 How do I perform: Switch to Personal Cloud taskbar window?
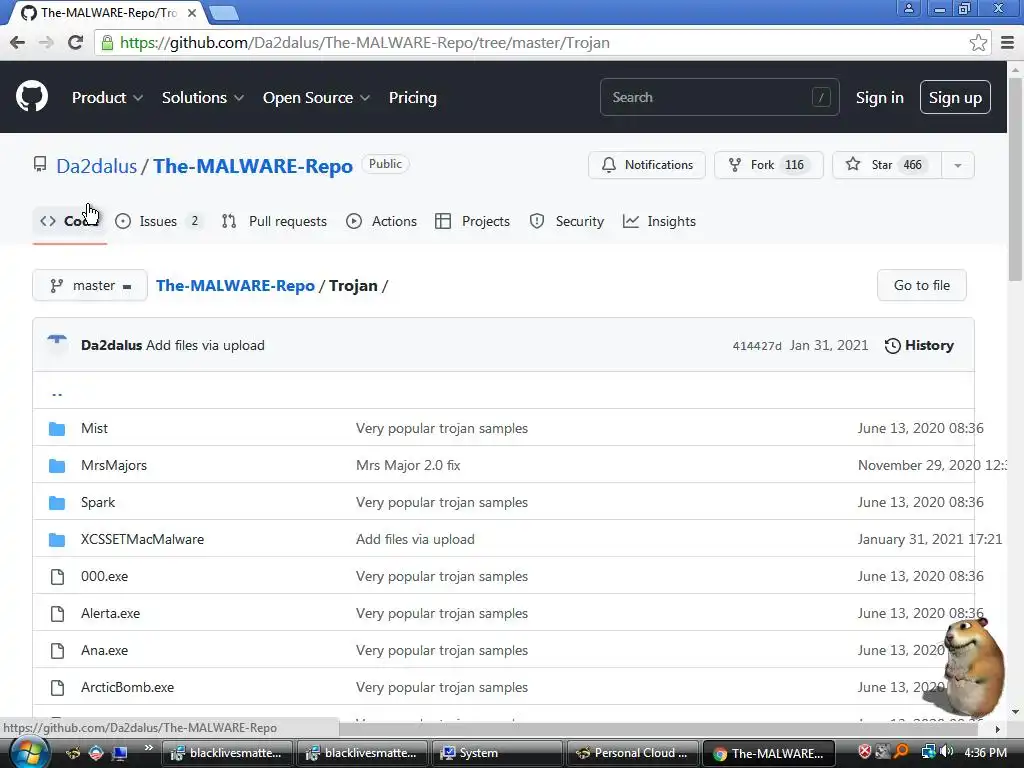pos(632,753)
